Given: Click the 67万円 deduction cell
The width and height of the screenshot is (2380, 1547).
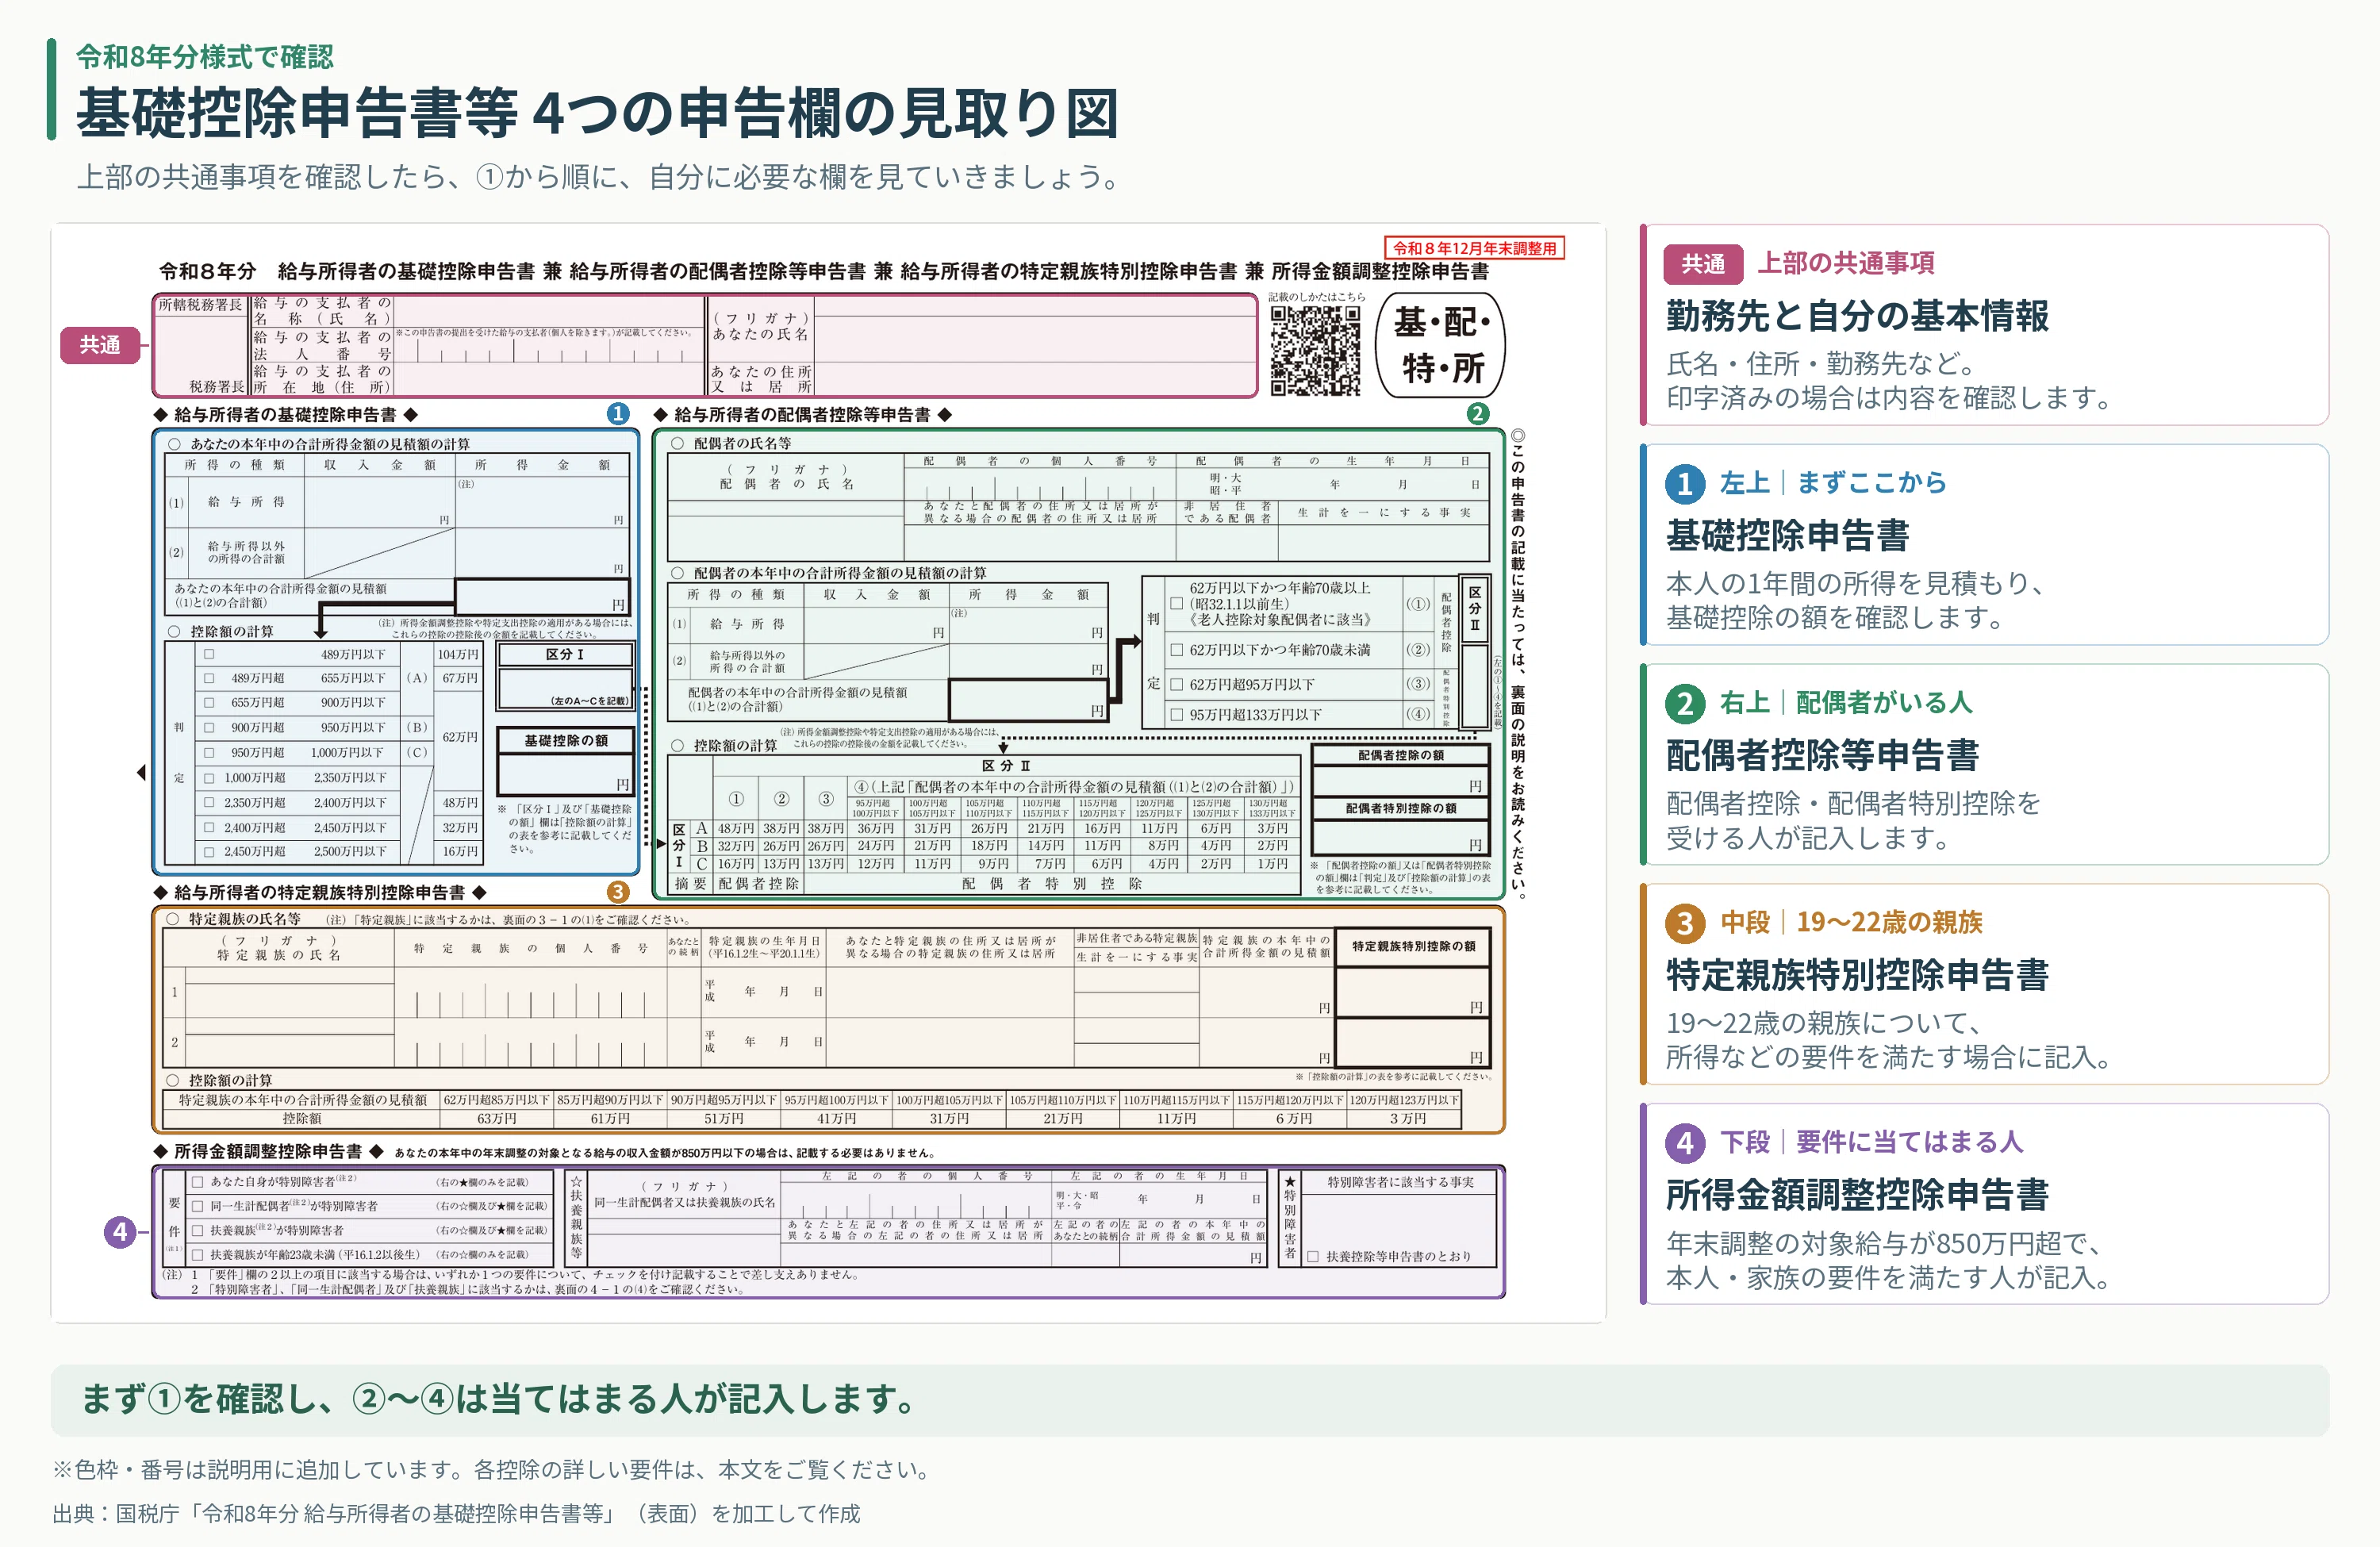Looking at the screenshot, I should click(x=459, y=678).
